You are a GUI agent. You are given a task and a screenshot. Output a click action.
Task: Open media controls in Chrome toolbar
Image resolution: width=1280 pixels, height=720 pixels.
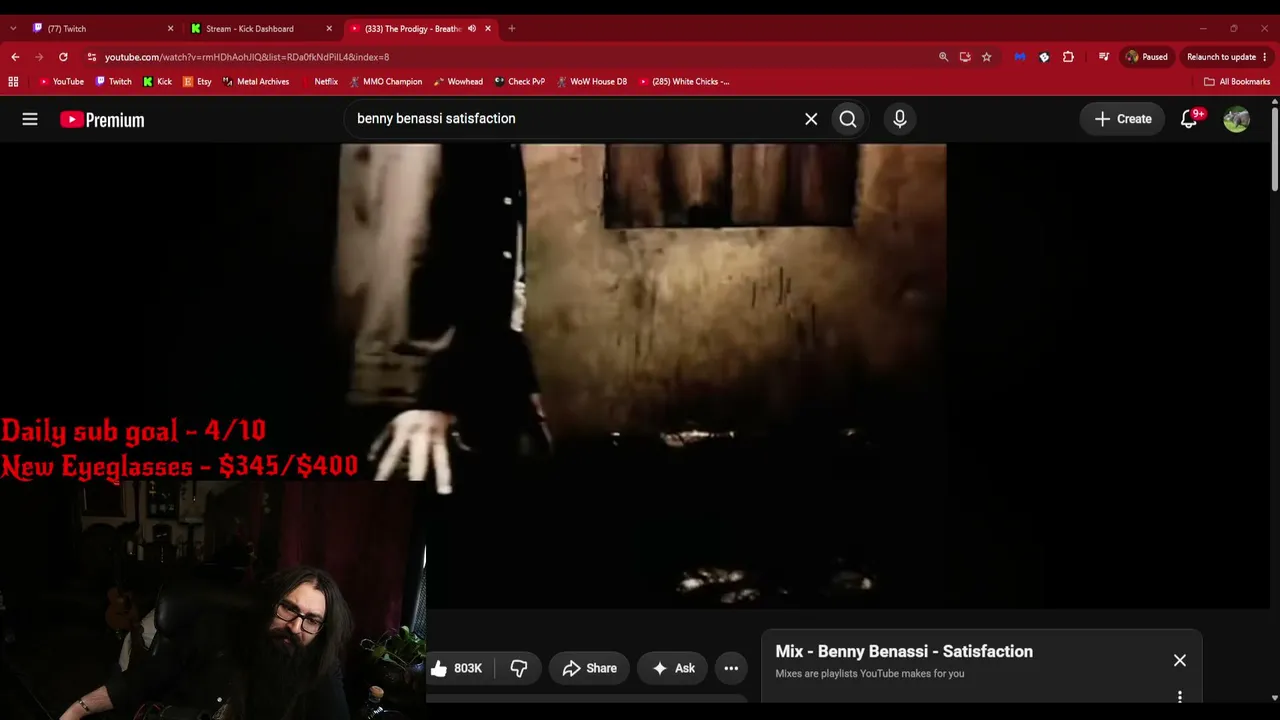(x=1103, y=57)
